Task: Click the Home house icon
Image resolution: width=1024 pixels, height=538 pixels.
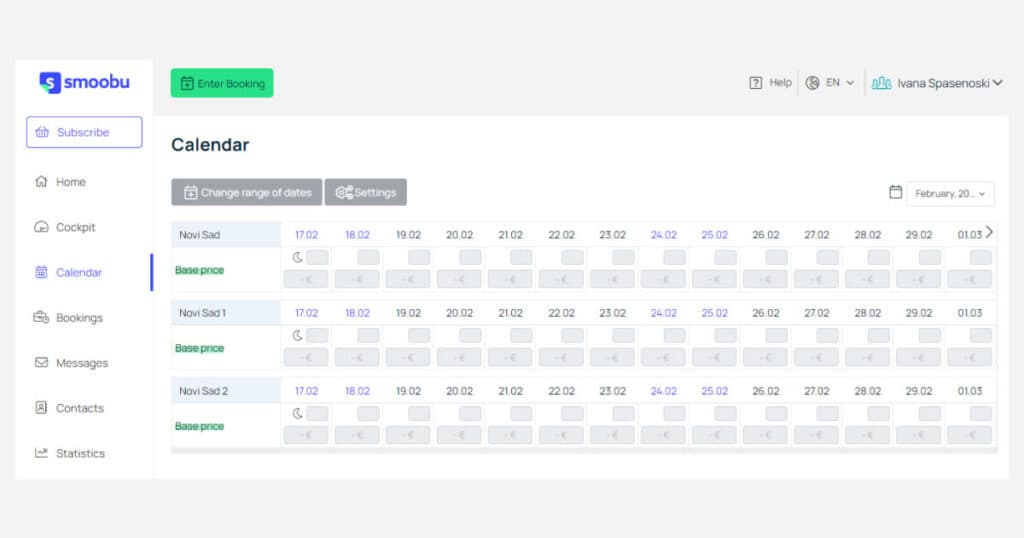Action: (41, 182)
